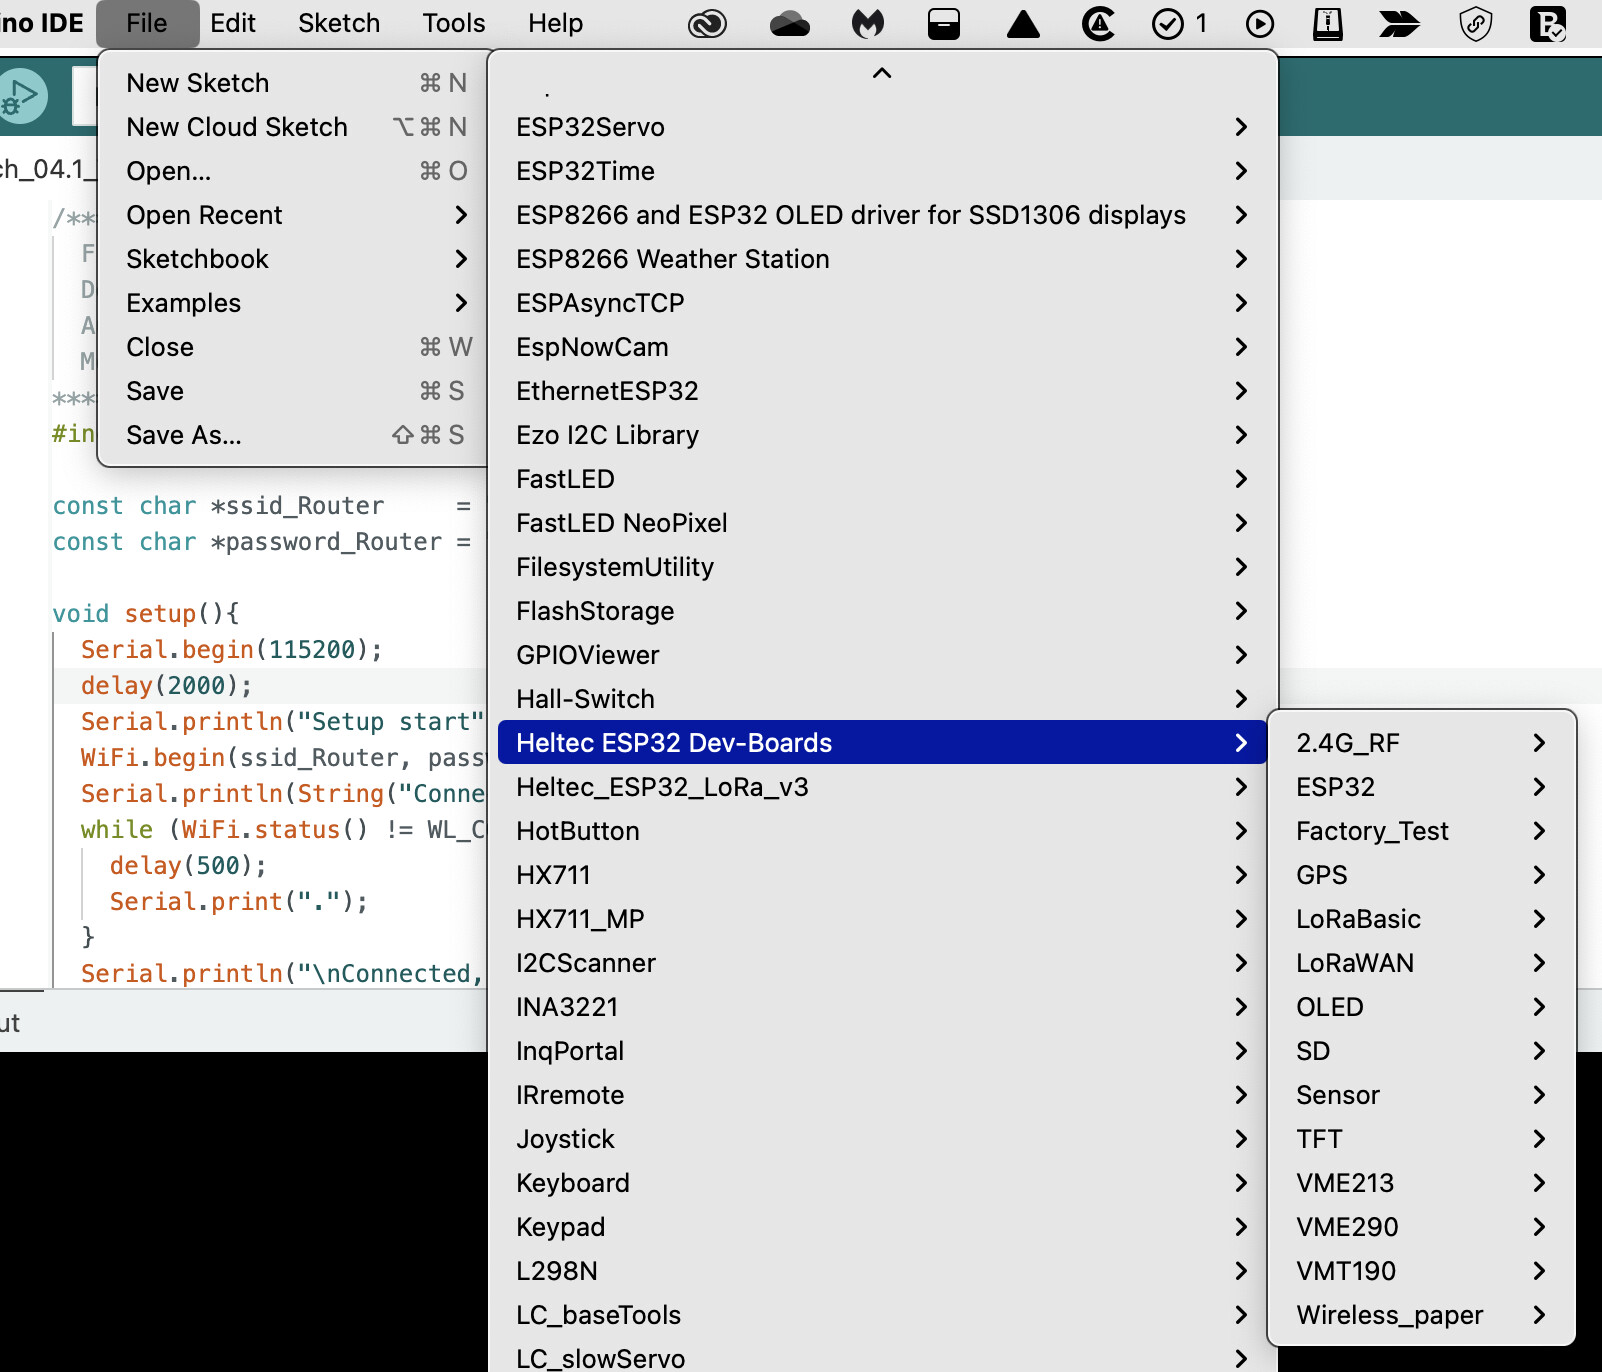This screenshot has width=1602, height=1372.
Task: Click the double-arrow menu bar icon
Action: tap(1400, 23)
